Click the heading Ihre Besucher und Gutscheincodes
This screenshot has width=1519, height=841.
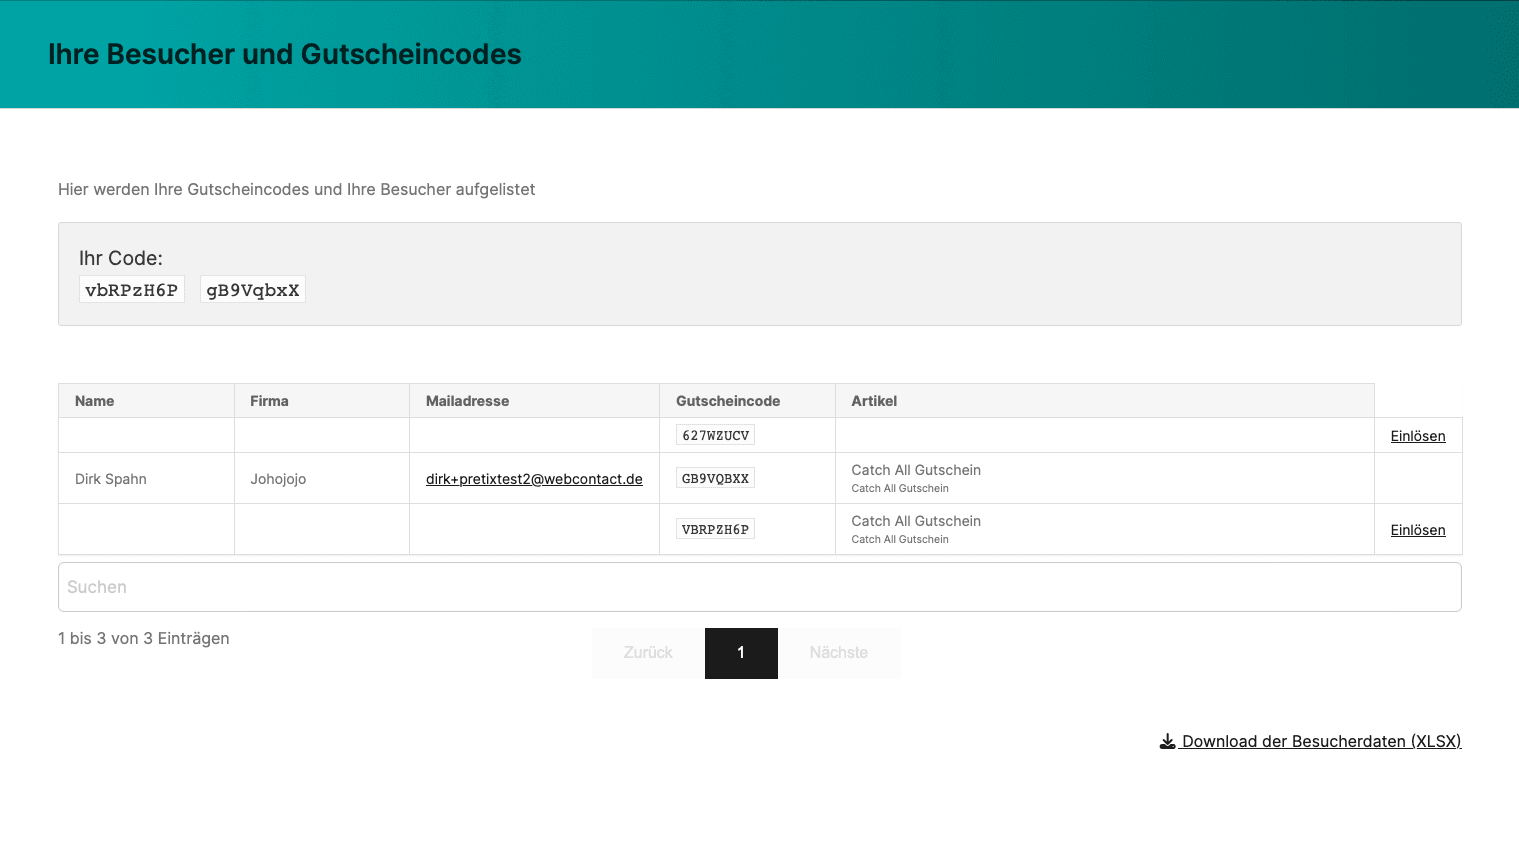pos(285,54)
